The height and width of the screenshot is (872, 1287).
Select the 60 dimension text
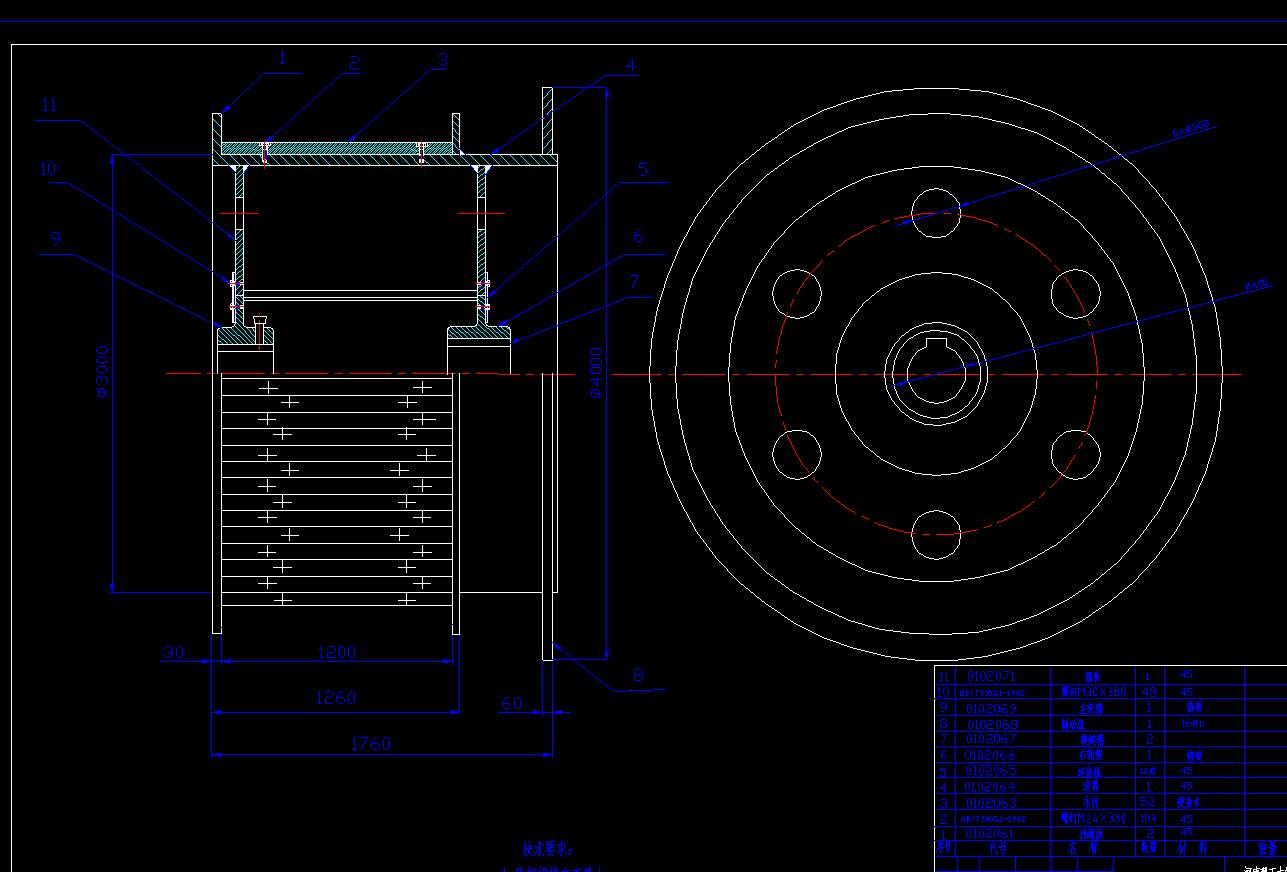[511, 703]
